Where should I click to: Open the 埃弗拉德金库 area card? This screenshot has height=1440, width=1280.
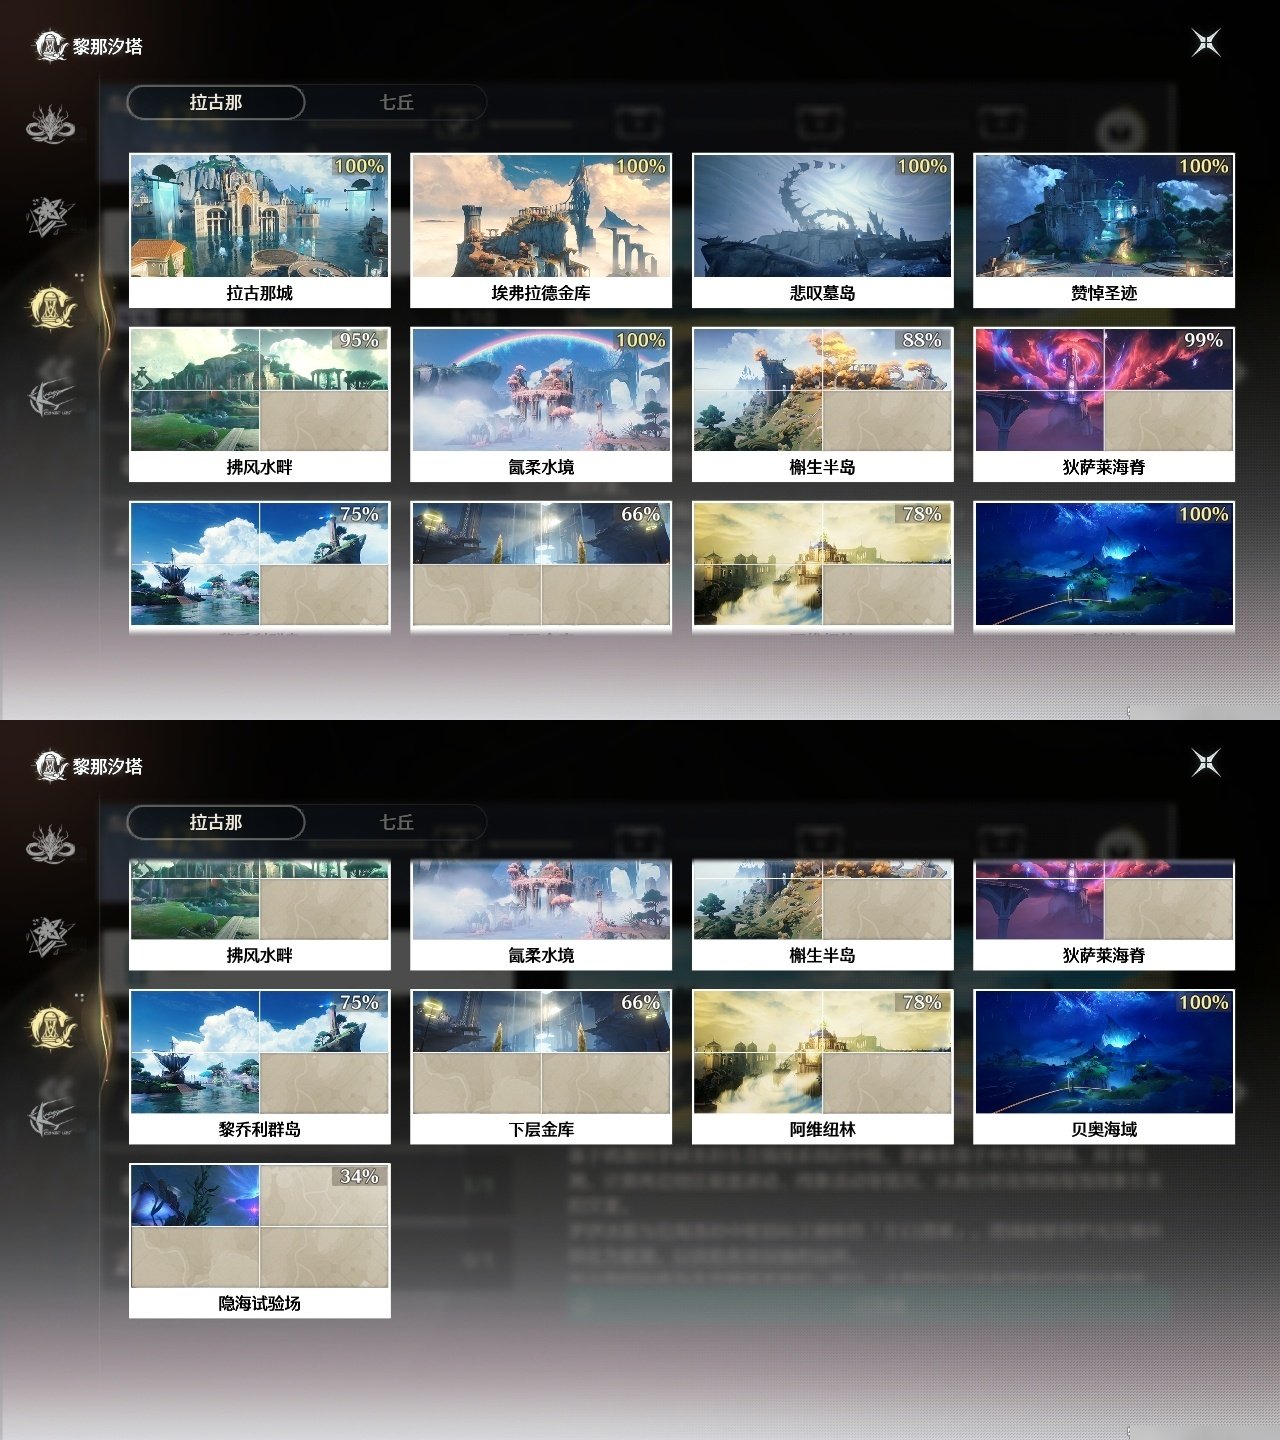[x=541, y=230]
